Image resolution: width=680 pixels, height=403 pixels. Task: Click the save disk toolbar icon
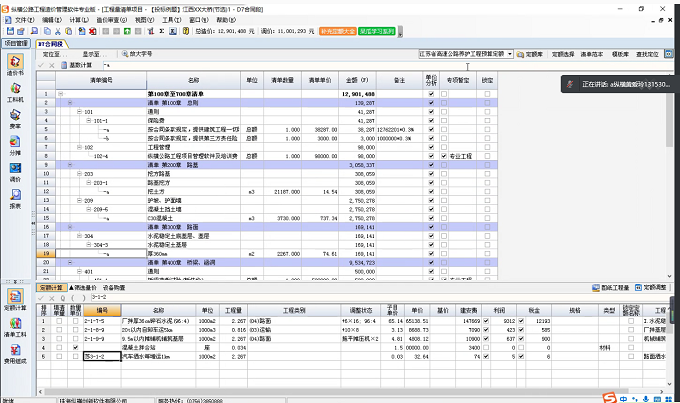click(x=10, y=31)
